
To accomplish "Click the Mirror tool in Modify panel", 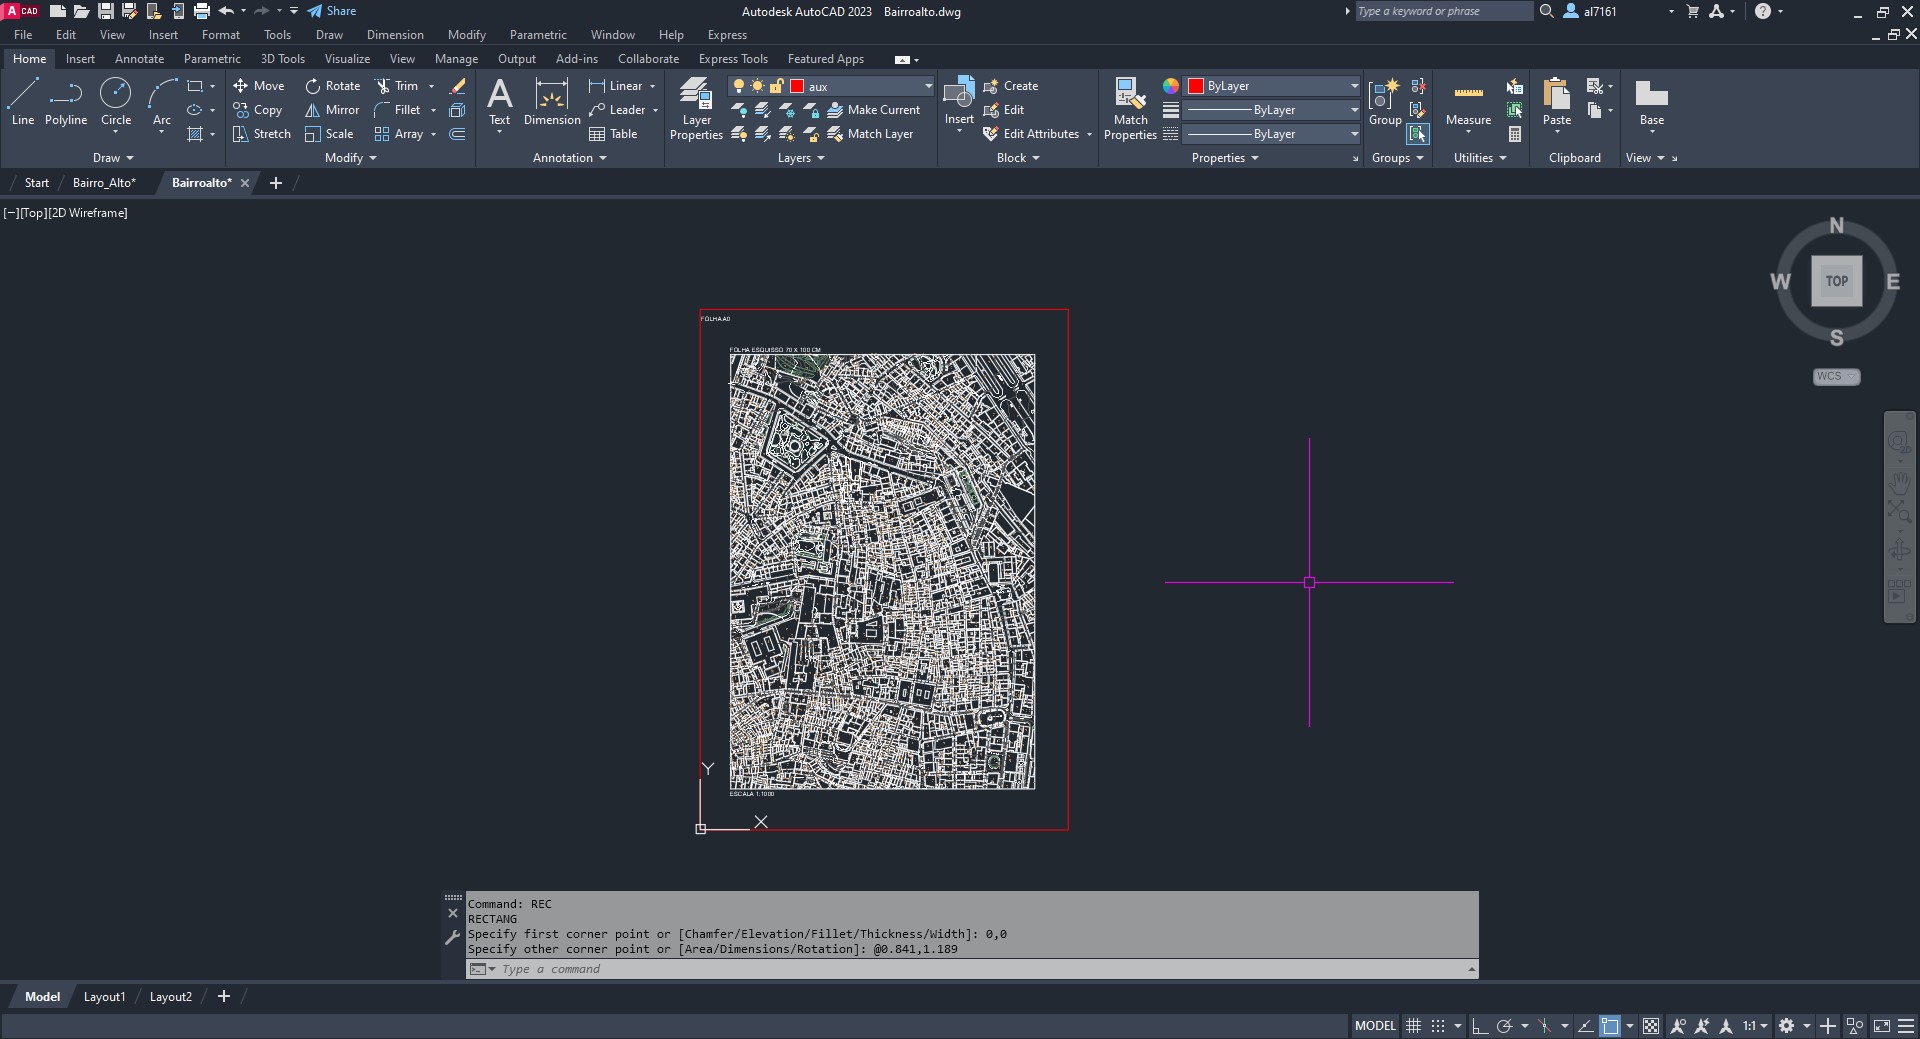I will 332,110.
